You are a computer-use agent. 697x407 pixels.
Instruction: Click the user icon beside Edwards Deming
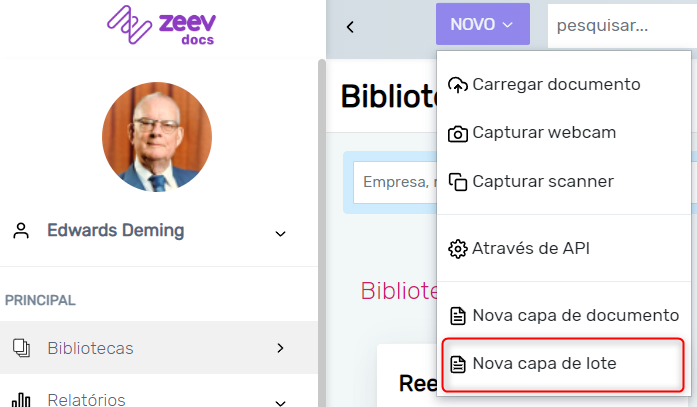21,231
